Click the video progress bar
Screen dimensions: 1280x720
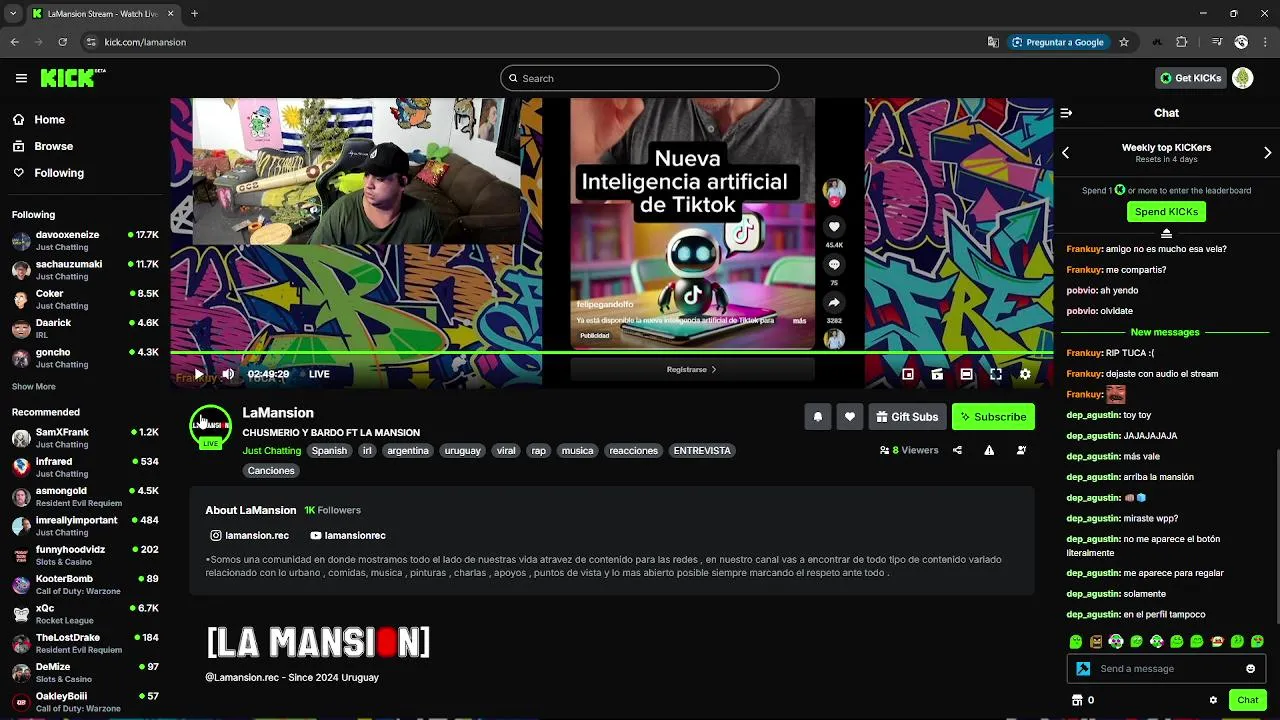click(x=611, y=353)
